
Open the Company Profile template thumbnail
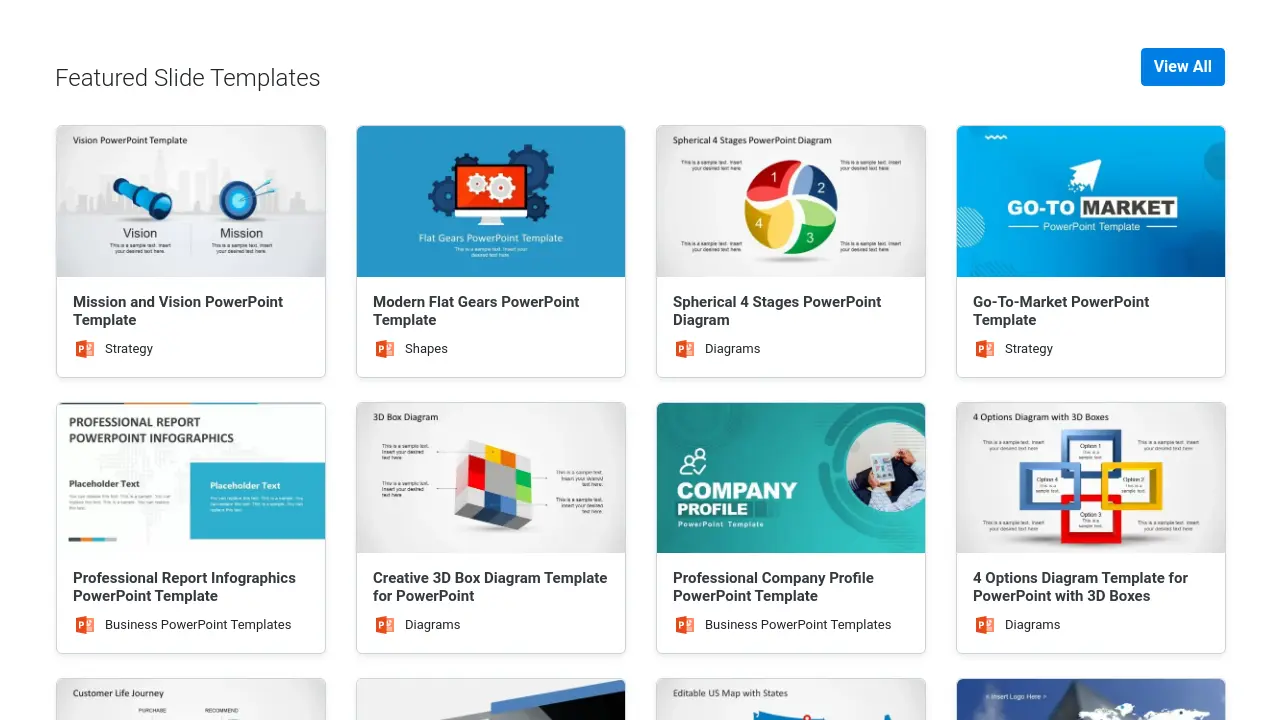tap(791, 478)
